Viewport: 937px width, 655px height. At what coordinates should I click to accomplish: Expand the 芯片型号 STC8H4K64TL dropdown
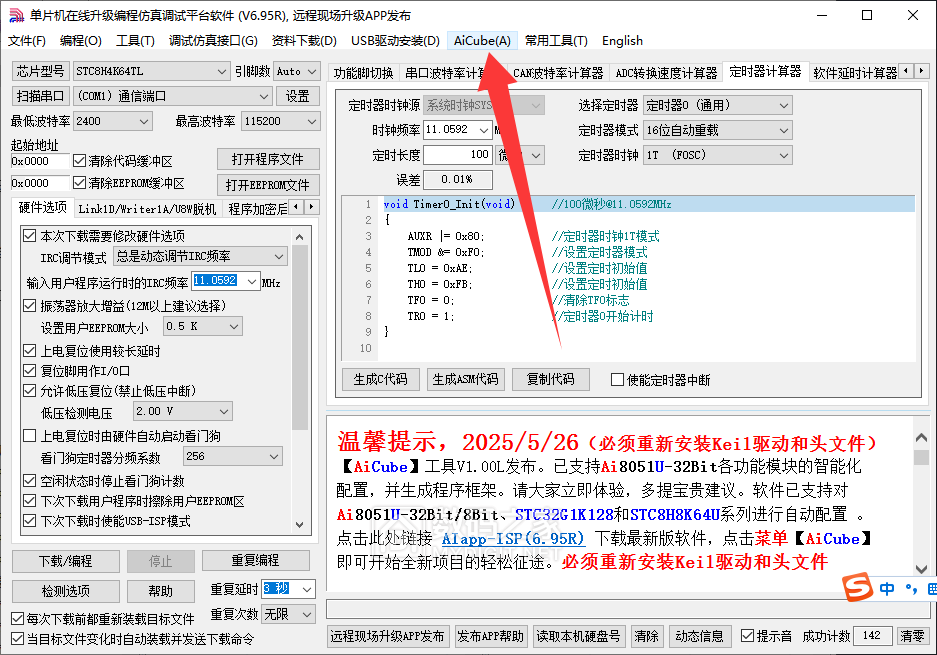[222, 72]
